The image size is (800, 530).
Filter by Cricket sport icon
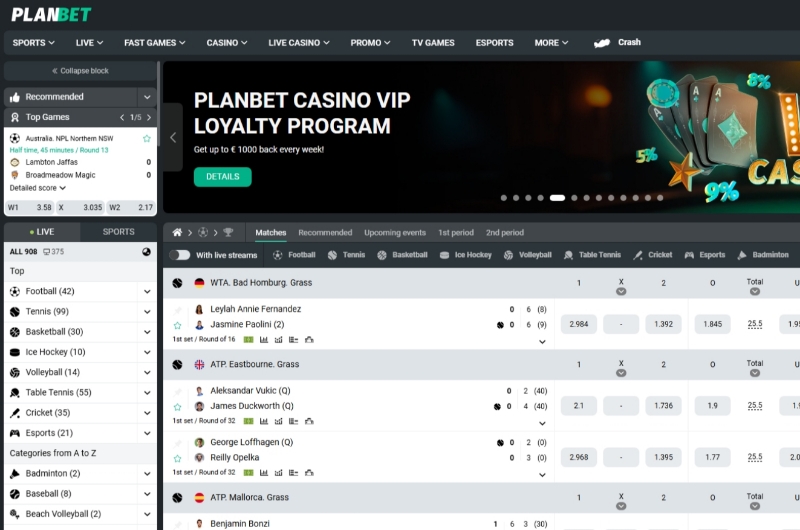638,255
